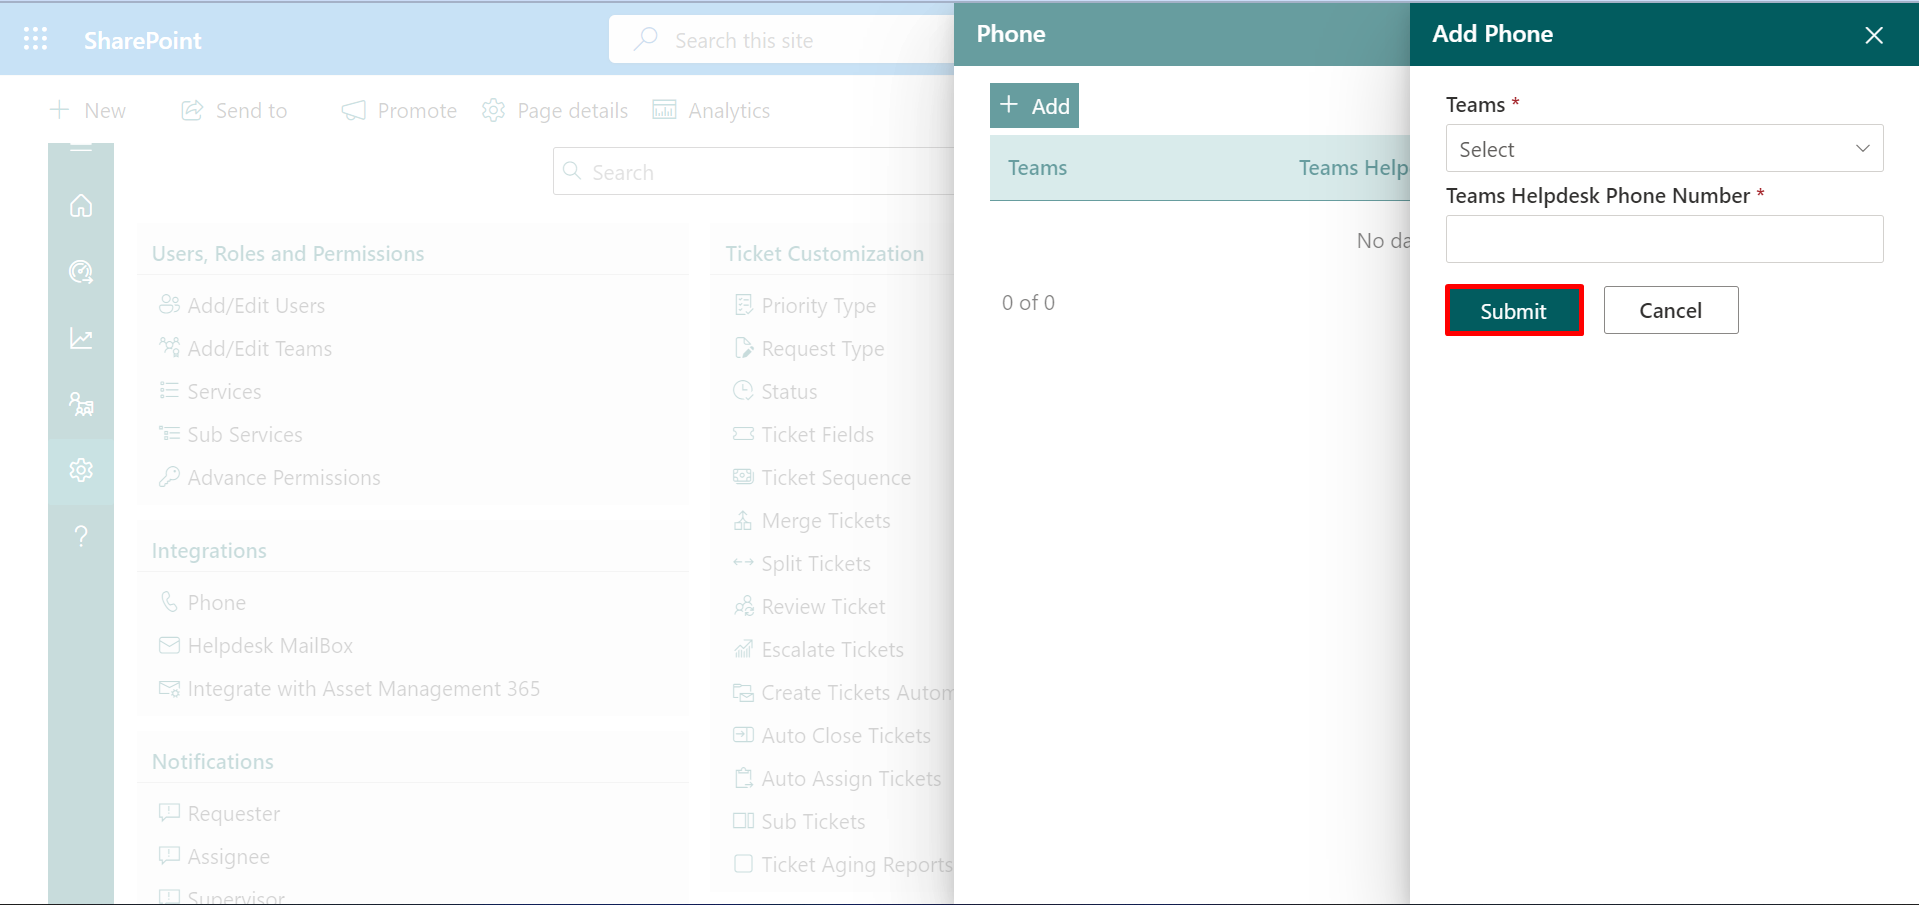Click the Search this site box
This screenshot has width=1919, height=905.
click(x=782, y=39)
